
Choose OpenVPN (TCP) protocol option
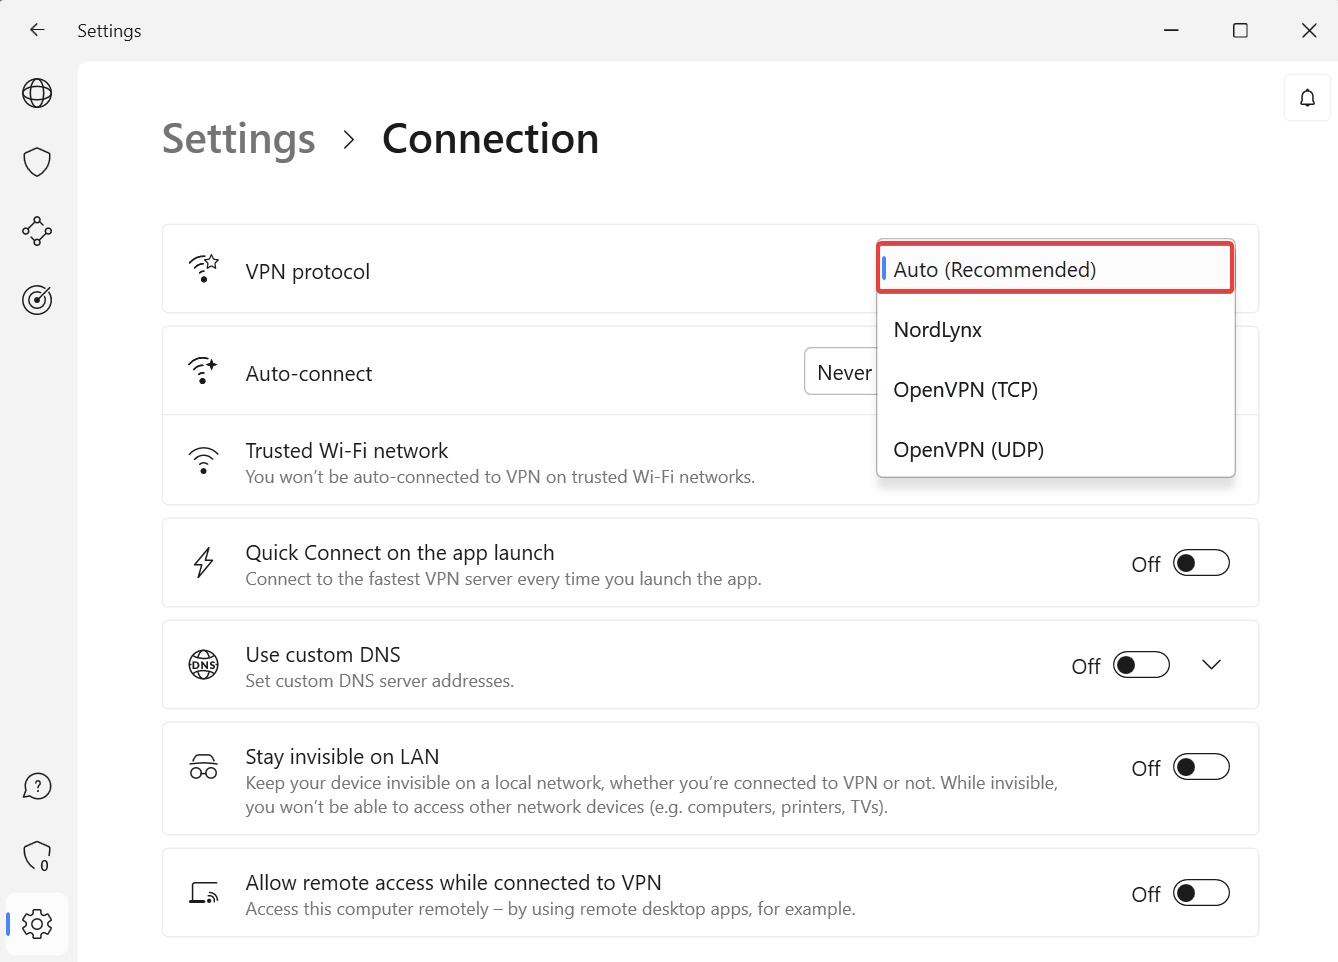point(965,389)
